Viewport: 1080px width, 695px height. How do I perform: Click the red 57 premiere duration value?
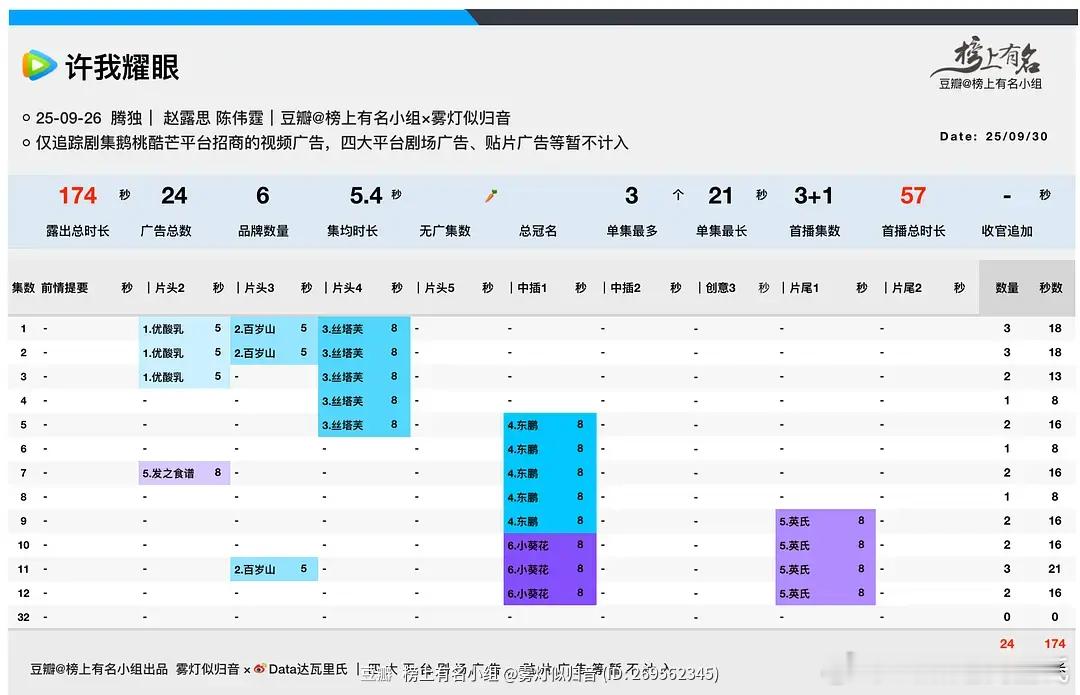[x=913, y=196]
